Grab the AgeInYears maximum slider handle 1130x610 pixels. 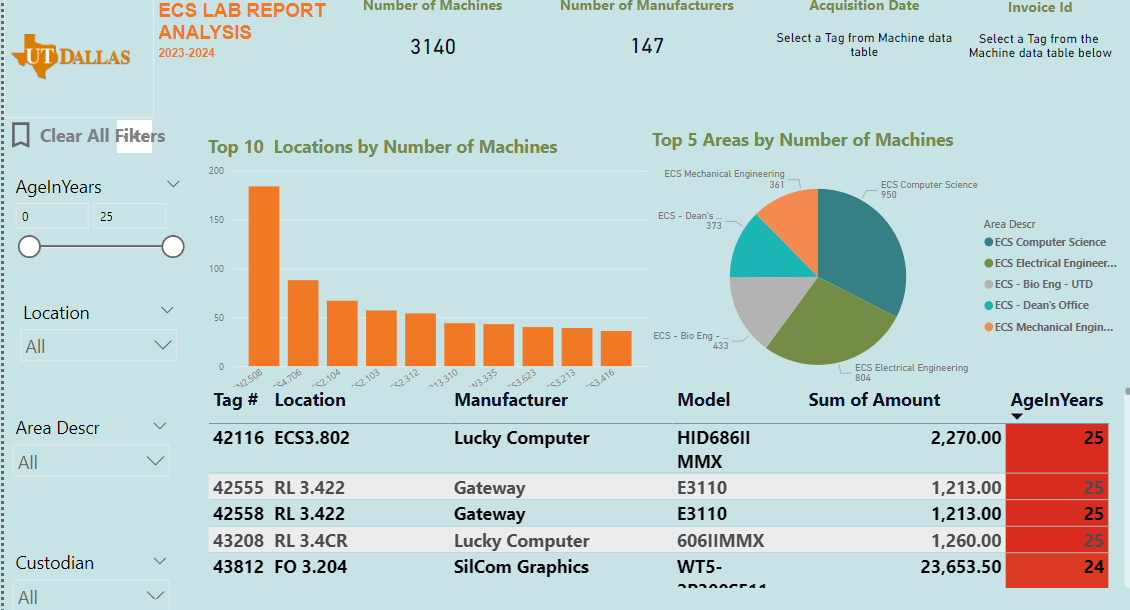[173, 247]
